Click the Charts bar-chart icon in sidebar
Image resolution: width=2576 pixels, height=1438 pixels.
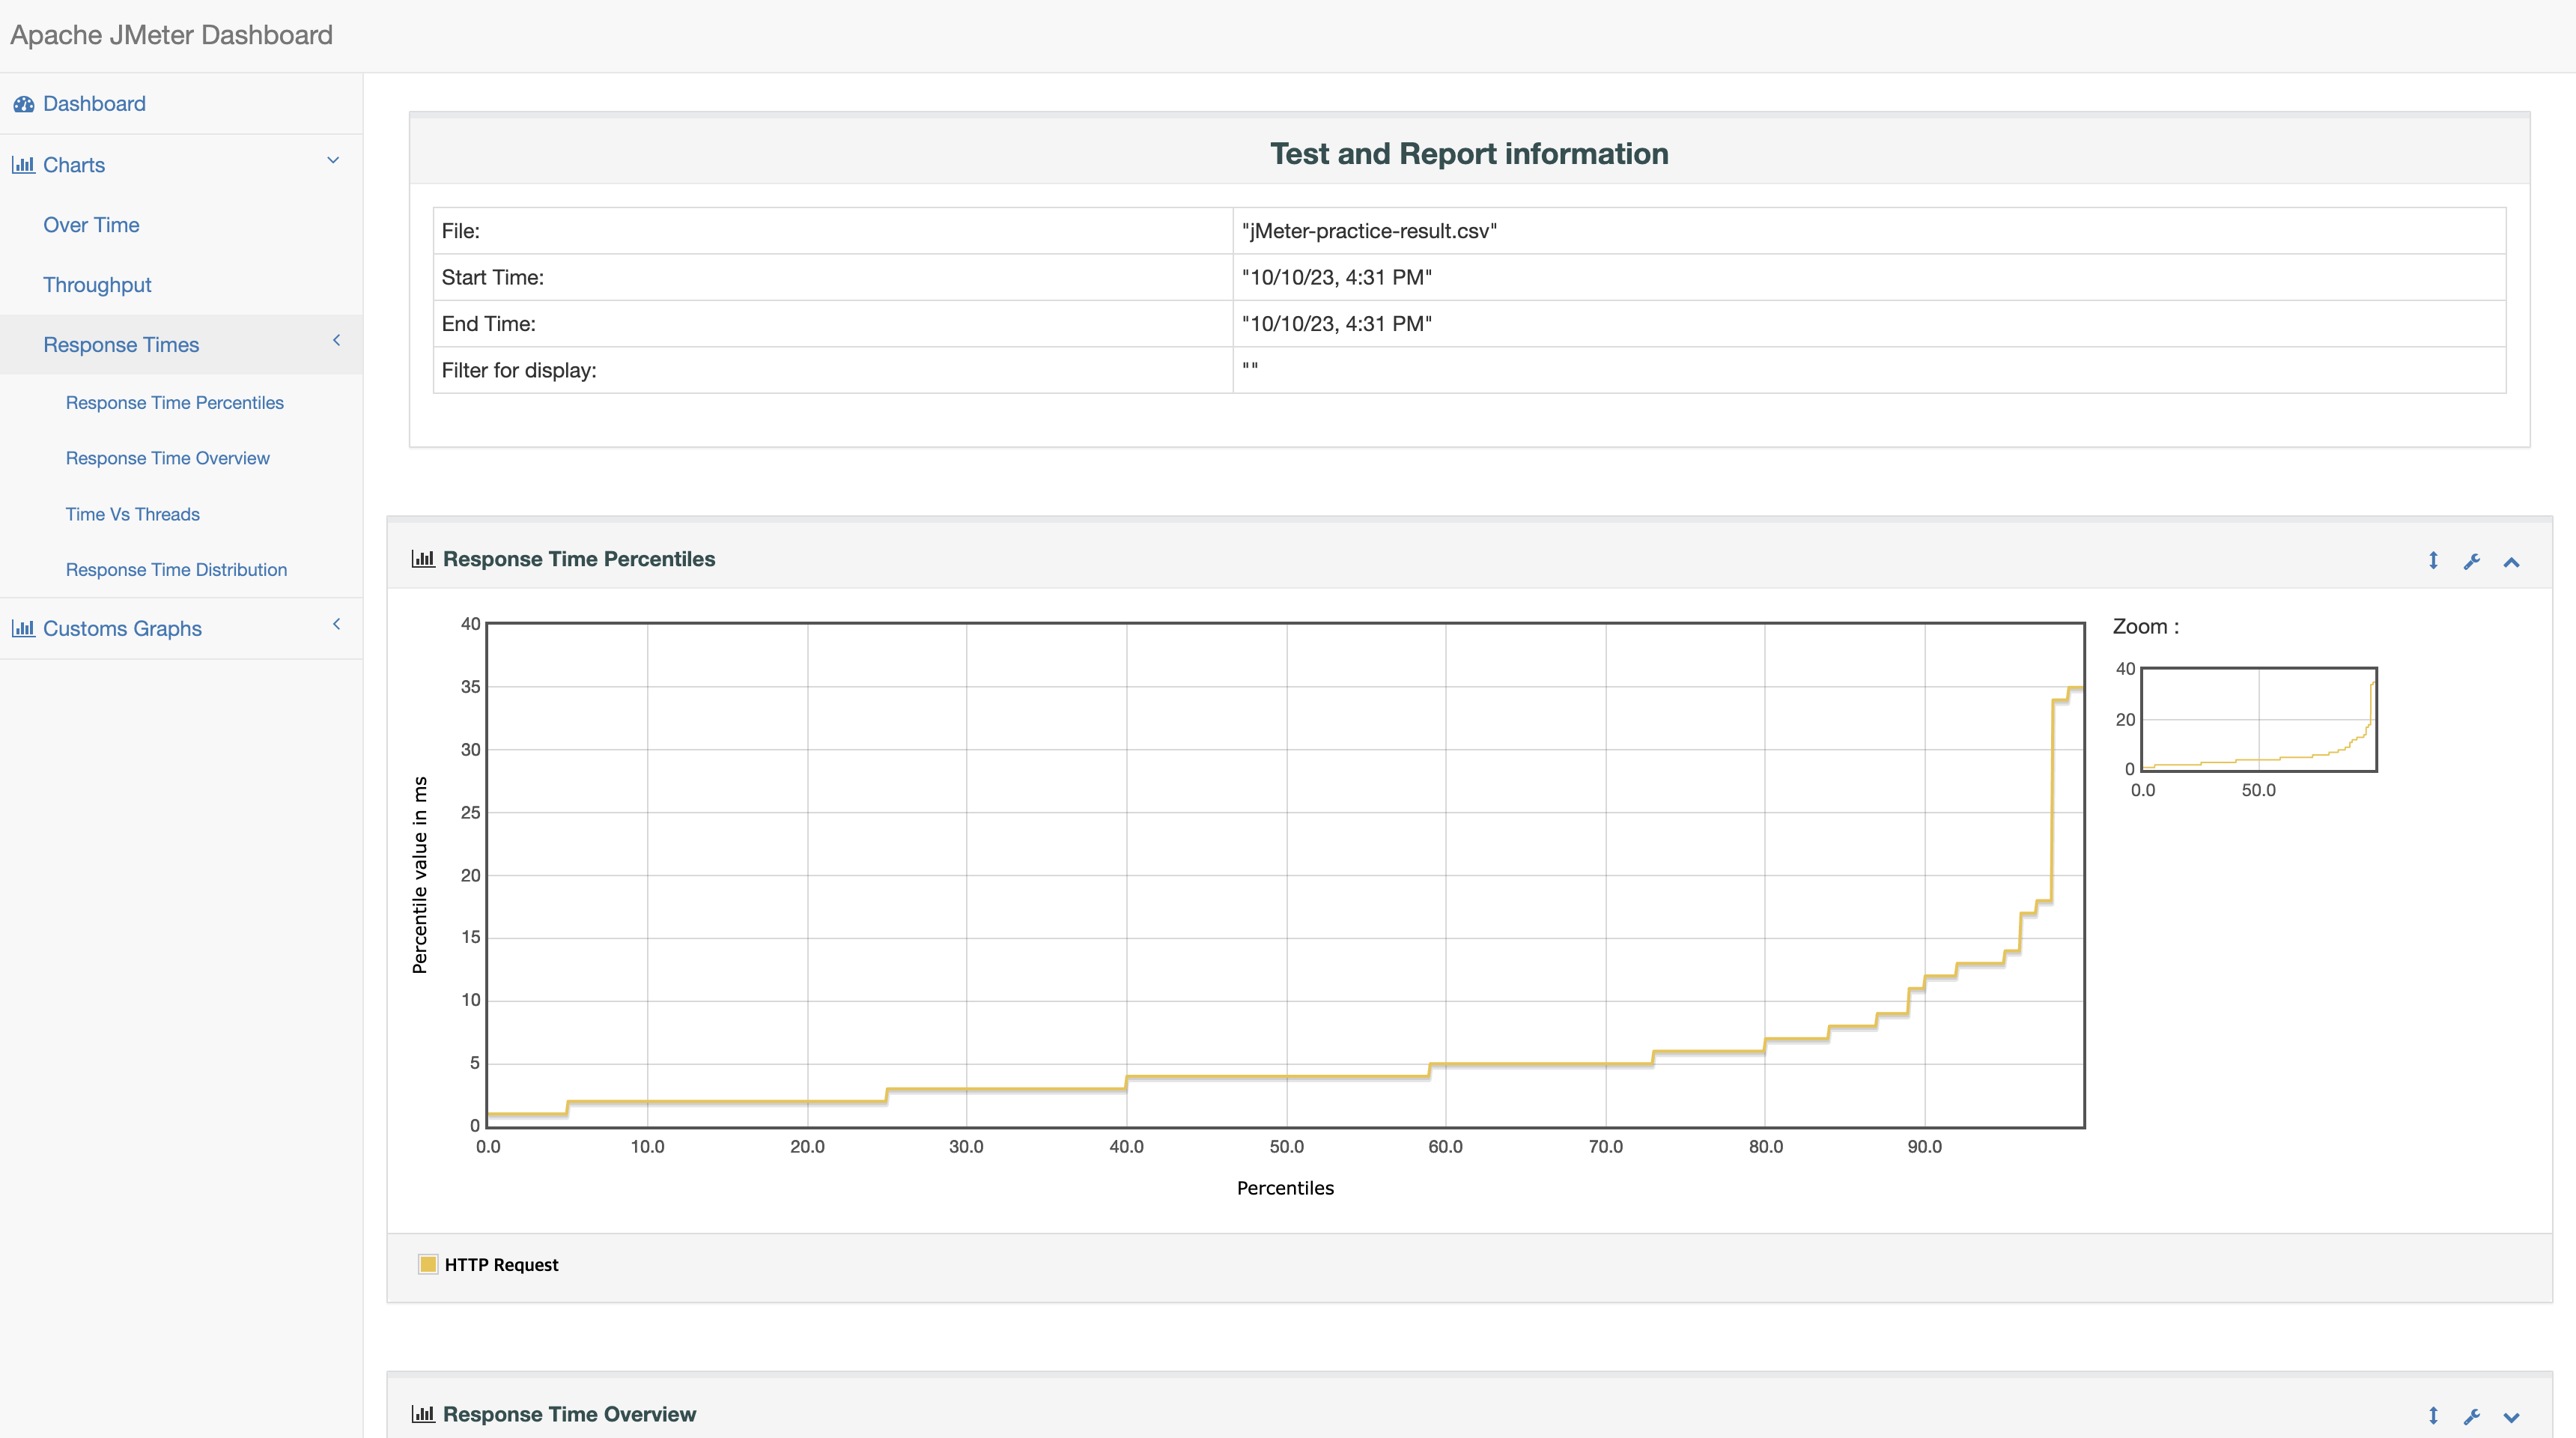(23, 165)
